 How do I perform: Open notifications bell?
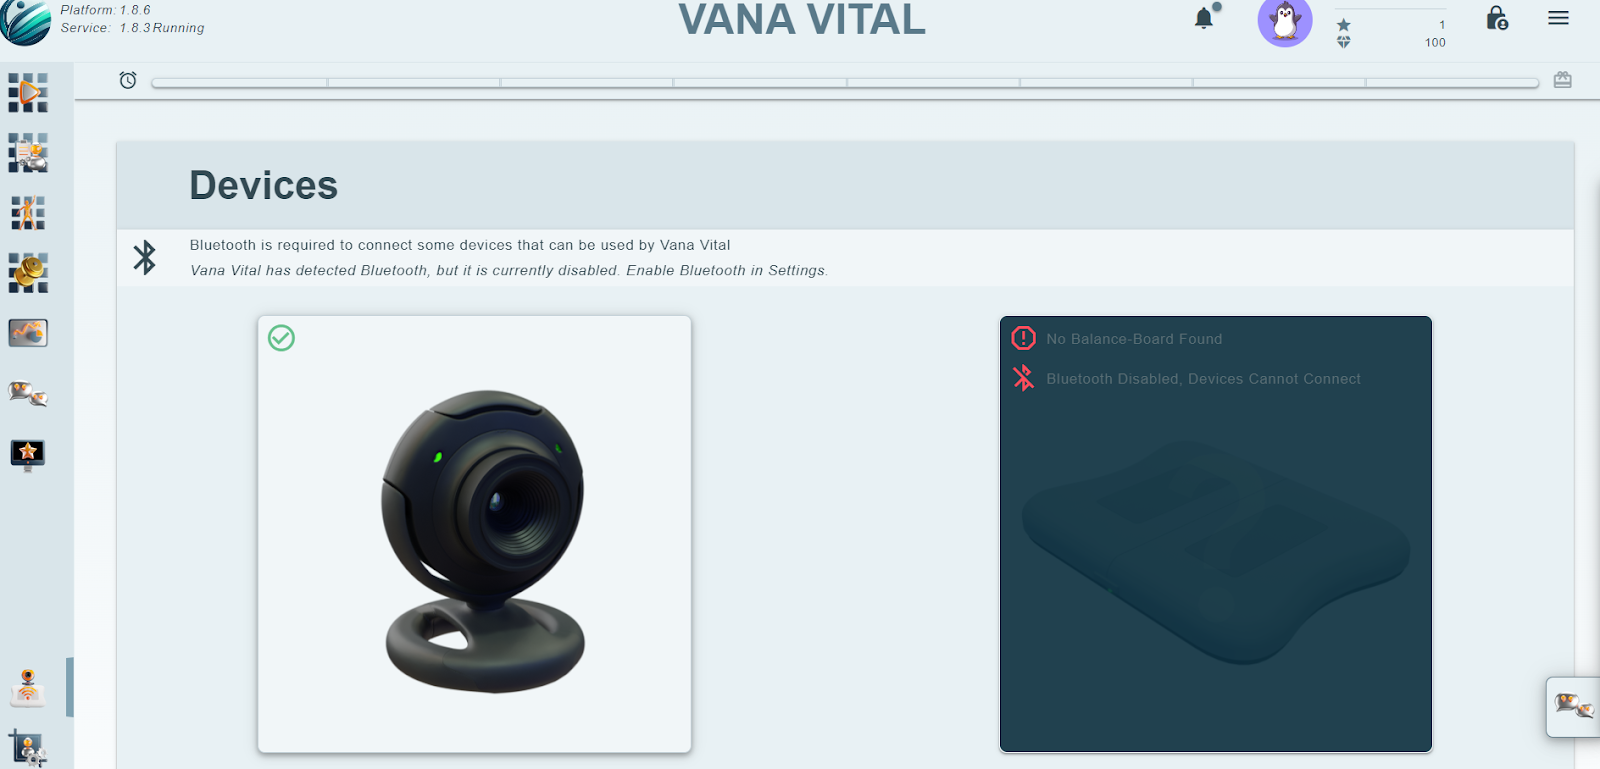[x=1206, y=17]
